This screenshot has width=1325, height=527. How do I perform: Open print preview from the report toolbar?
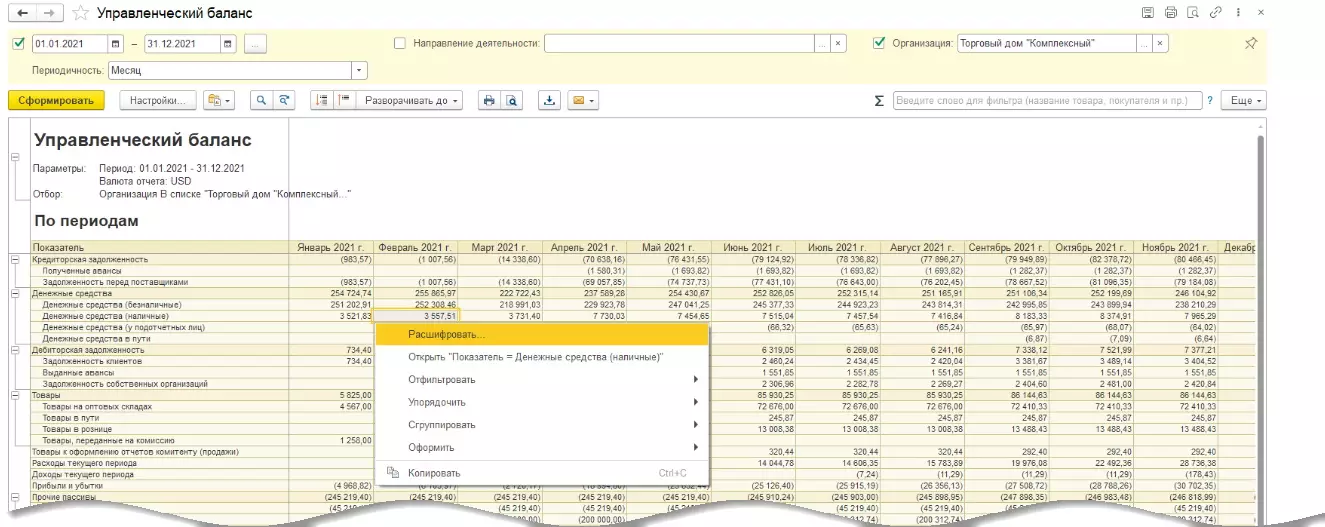(510, 101)
